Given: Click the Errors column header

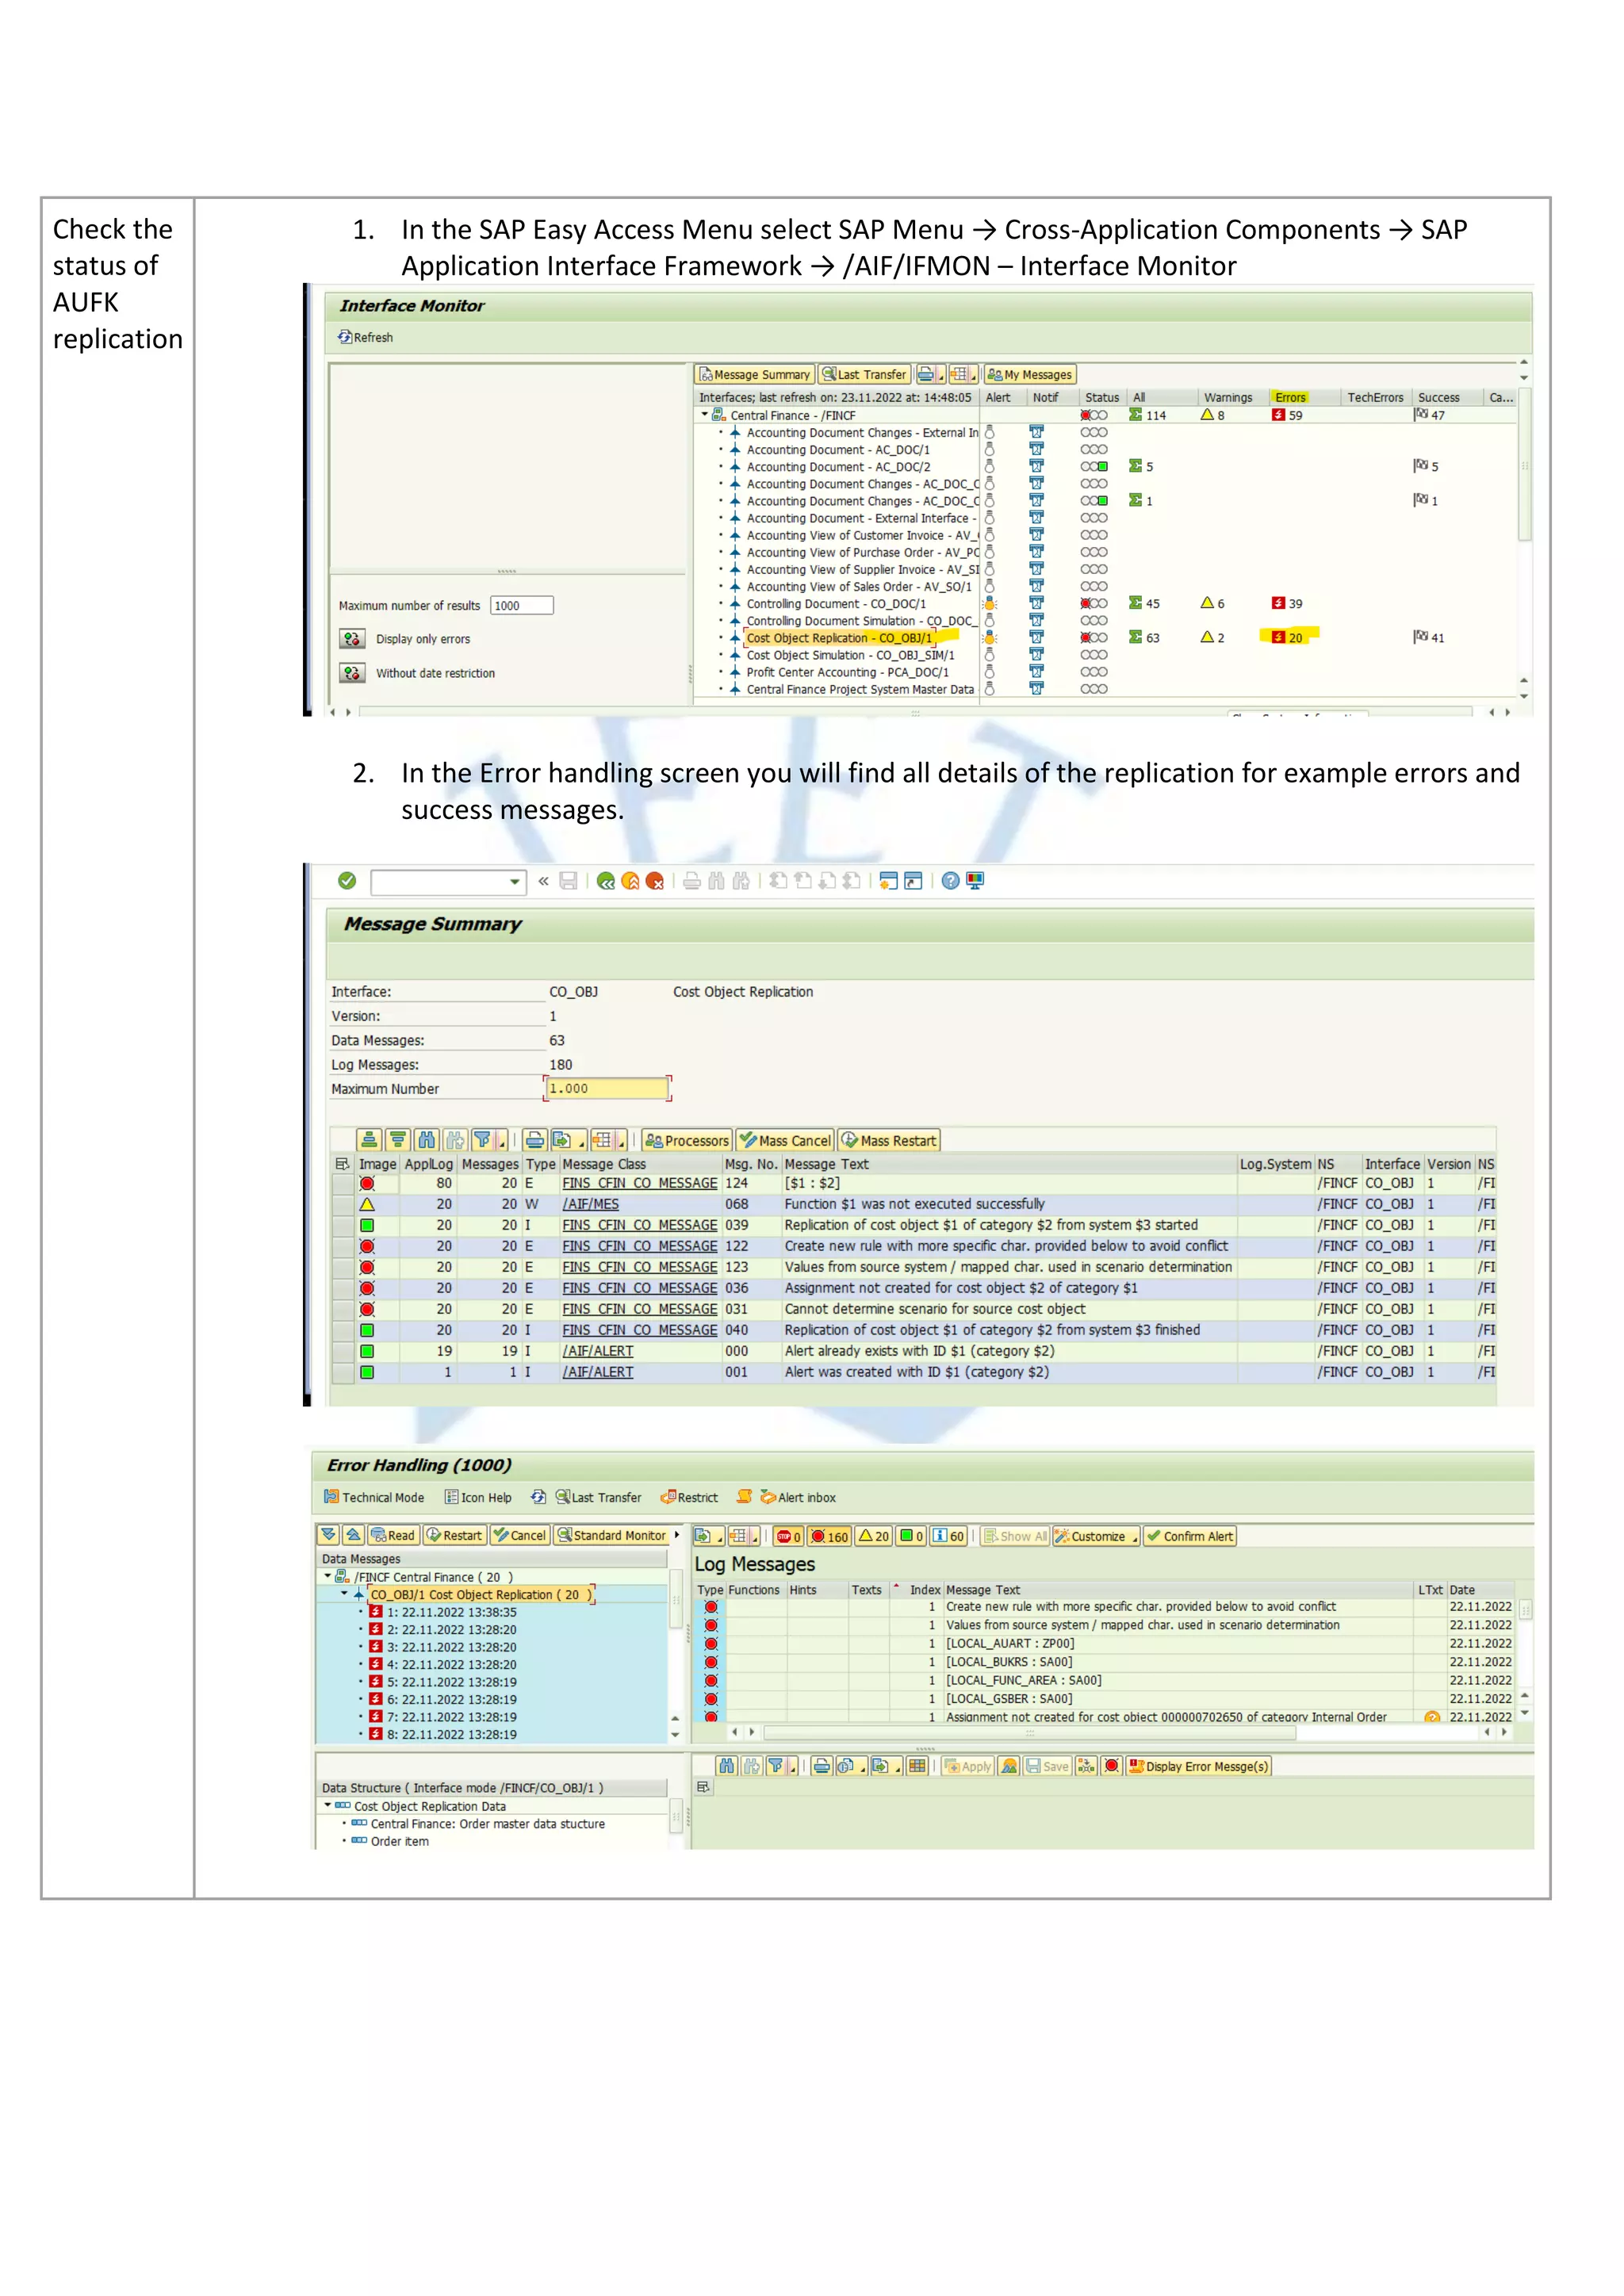Looking at the screenshot, I should (1290, 397).
